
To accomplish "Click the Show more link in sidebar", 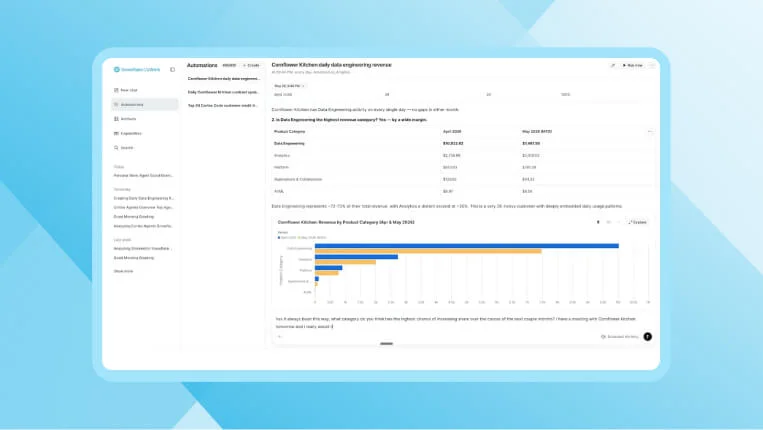I will (123, 271).
